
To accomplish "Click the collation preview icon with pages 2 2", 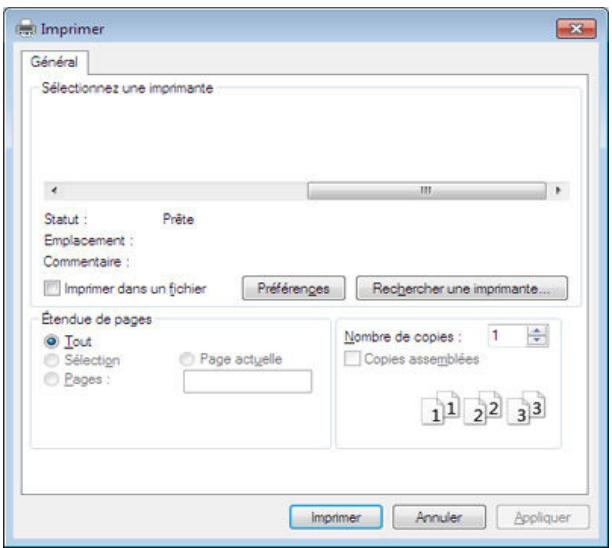I will (483, 408).
